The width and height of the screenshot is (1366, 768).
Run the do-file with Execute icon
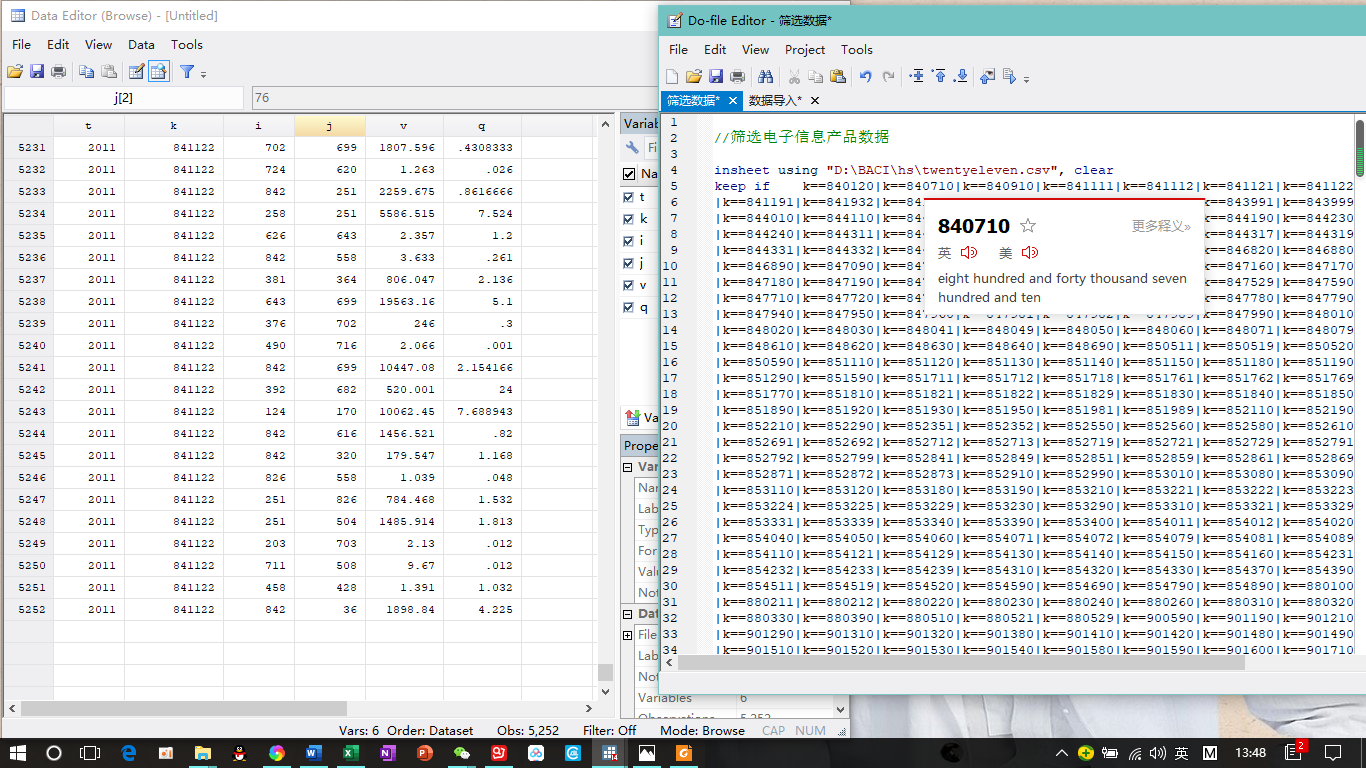click(1009, 77)
